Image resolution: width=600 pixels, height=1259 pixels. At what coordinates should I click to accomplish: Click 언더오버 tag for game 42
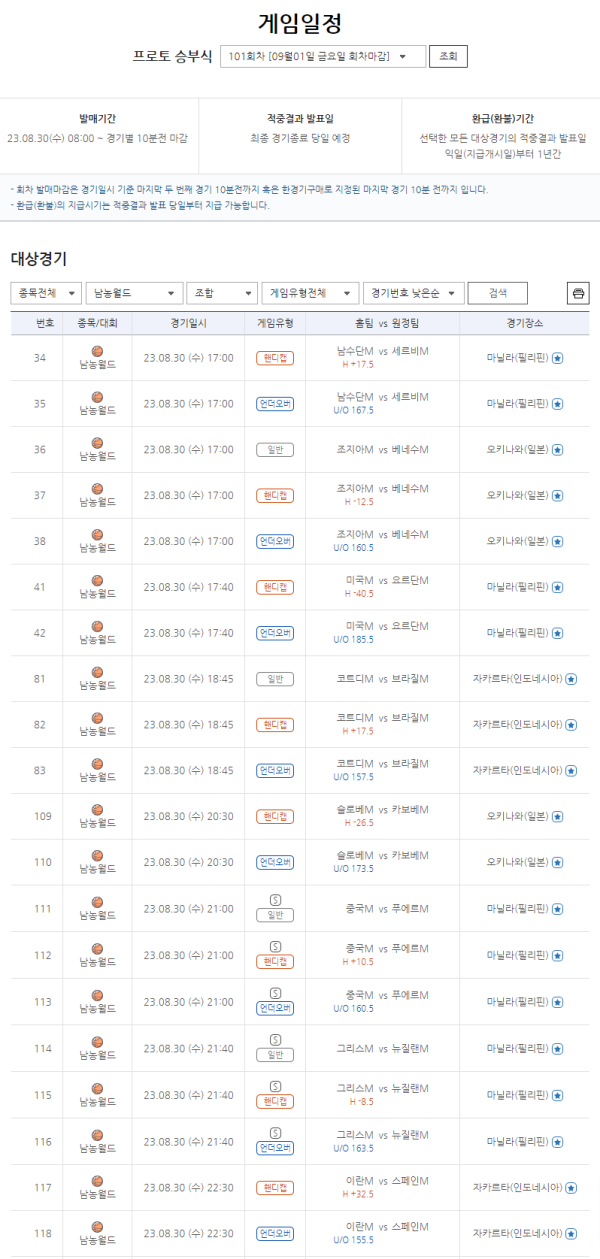click(275, 633)
